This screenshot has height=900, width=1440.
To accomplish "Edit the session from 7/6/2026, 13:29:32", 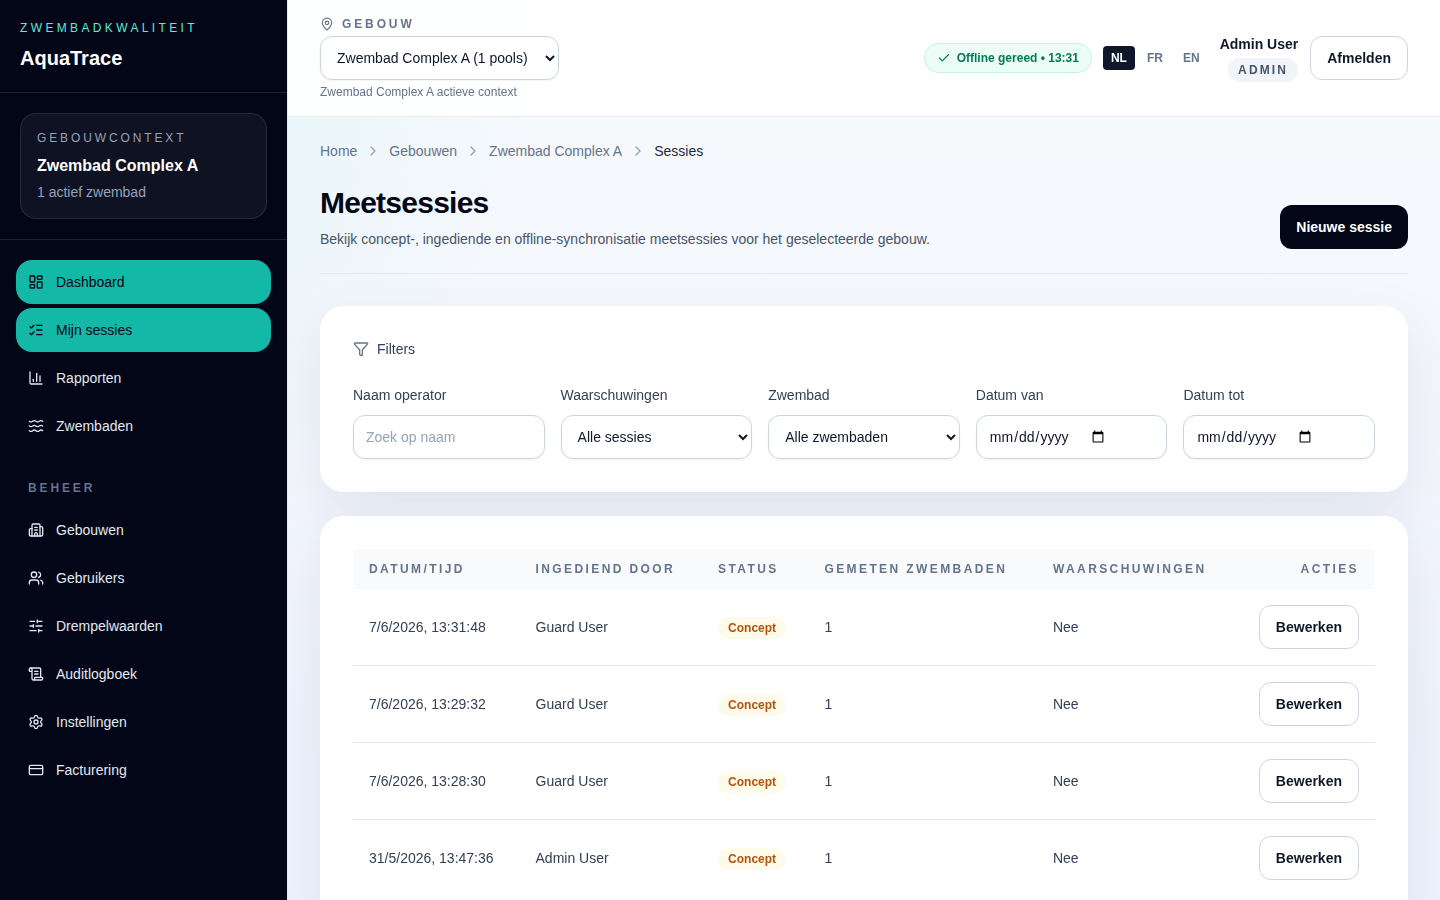I will click(1308, 704).
